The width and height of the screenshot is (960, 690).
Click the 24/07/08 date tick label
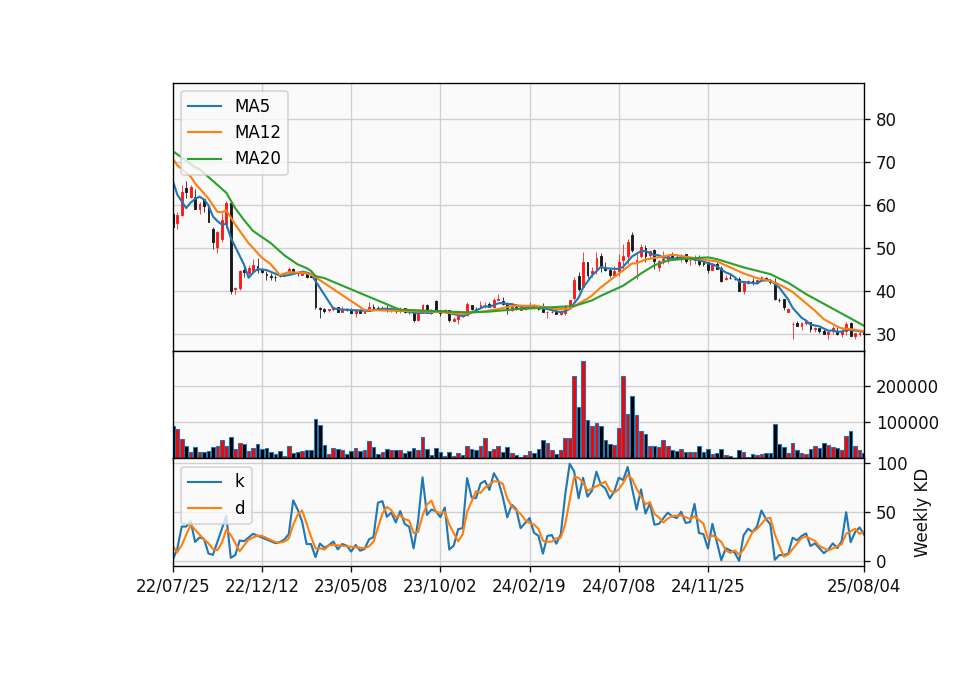(618, 586)
